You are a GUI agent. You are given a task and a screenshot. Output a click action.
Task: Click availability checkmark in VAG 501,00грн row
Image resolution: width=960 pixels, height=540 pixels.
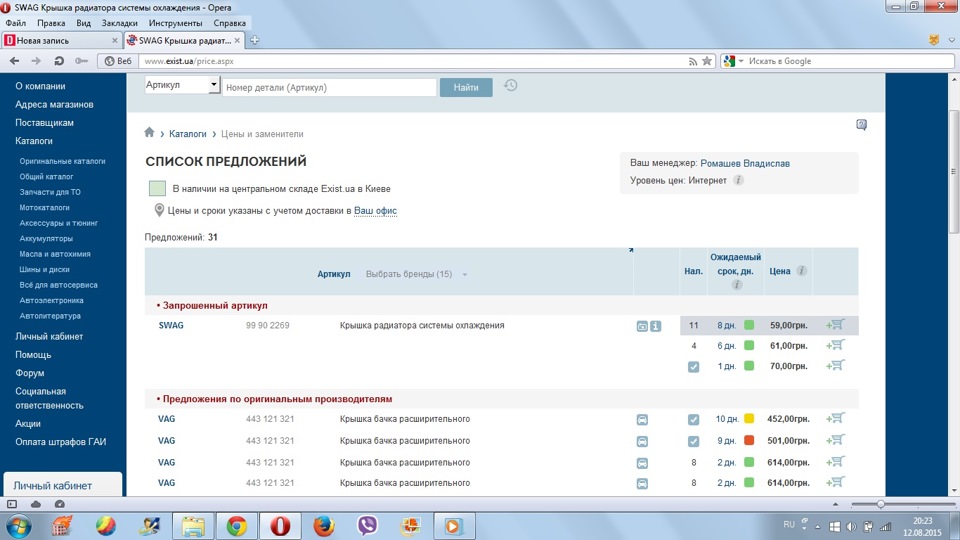click(x=693, y=441)
